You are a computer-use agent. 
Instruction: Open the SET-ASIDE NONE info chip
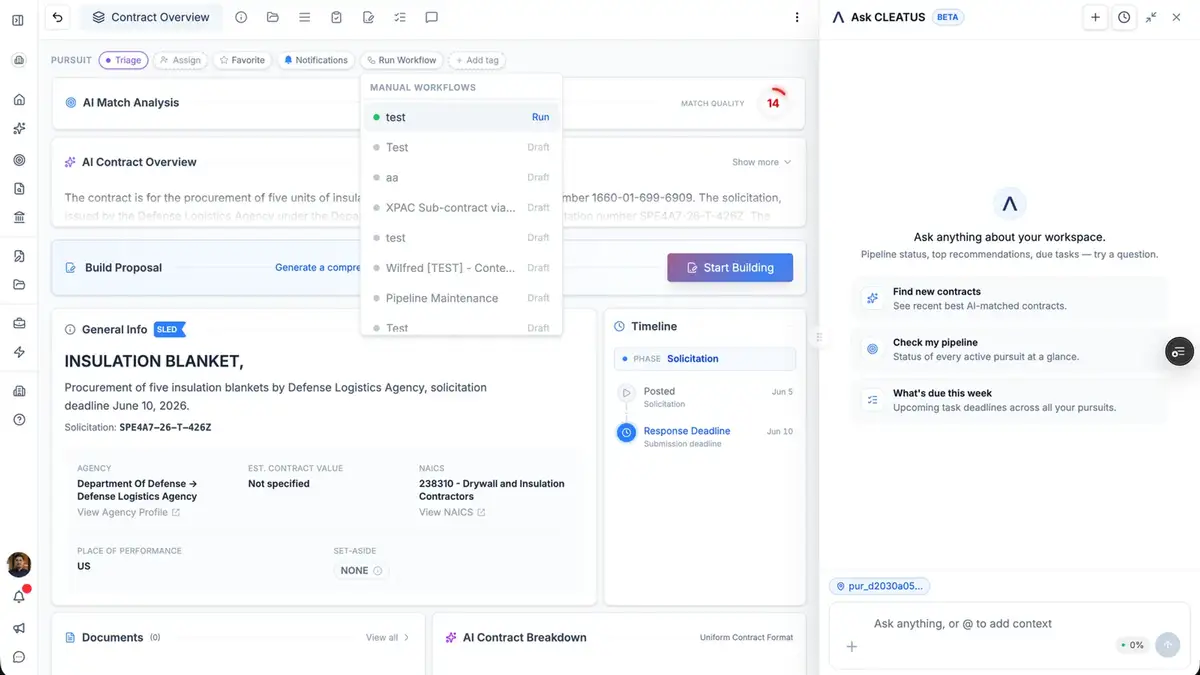pyautogui.click(x=361, y=570)
